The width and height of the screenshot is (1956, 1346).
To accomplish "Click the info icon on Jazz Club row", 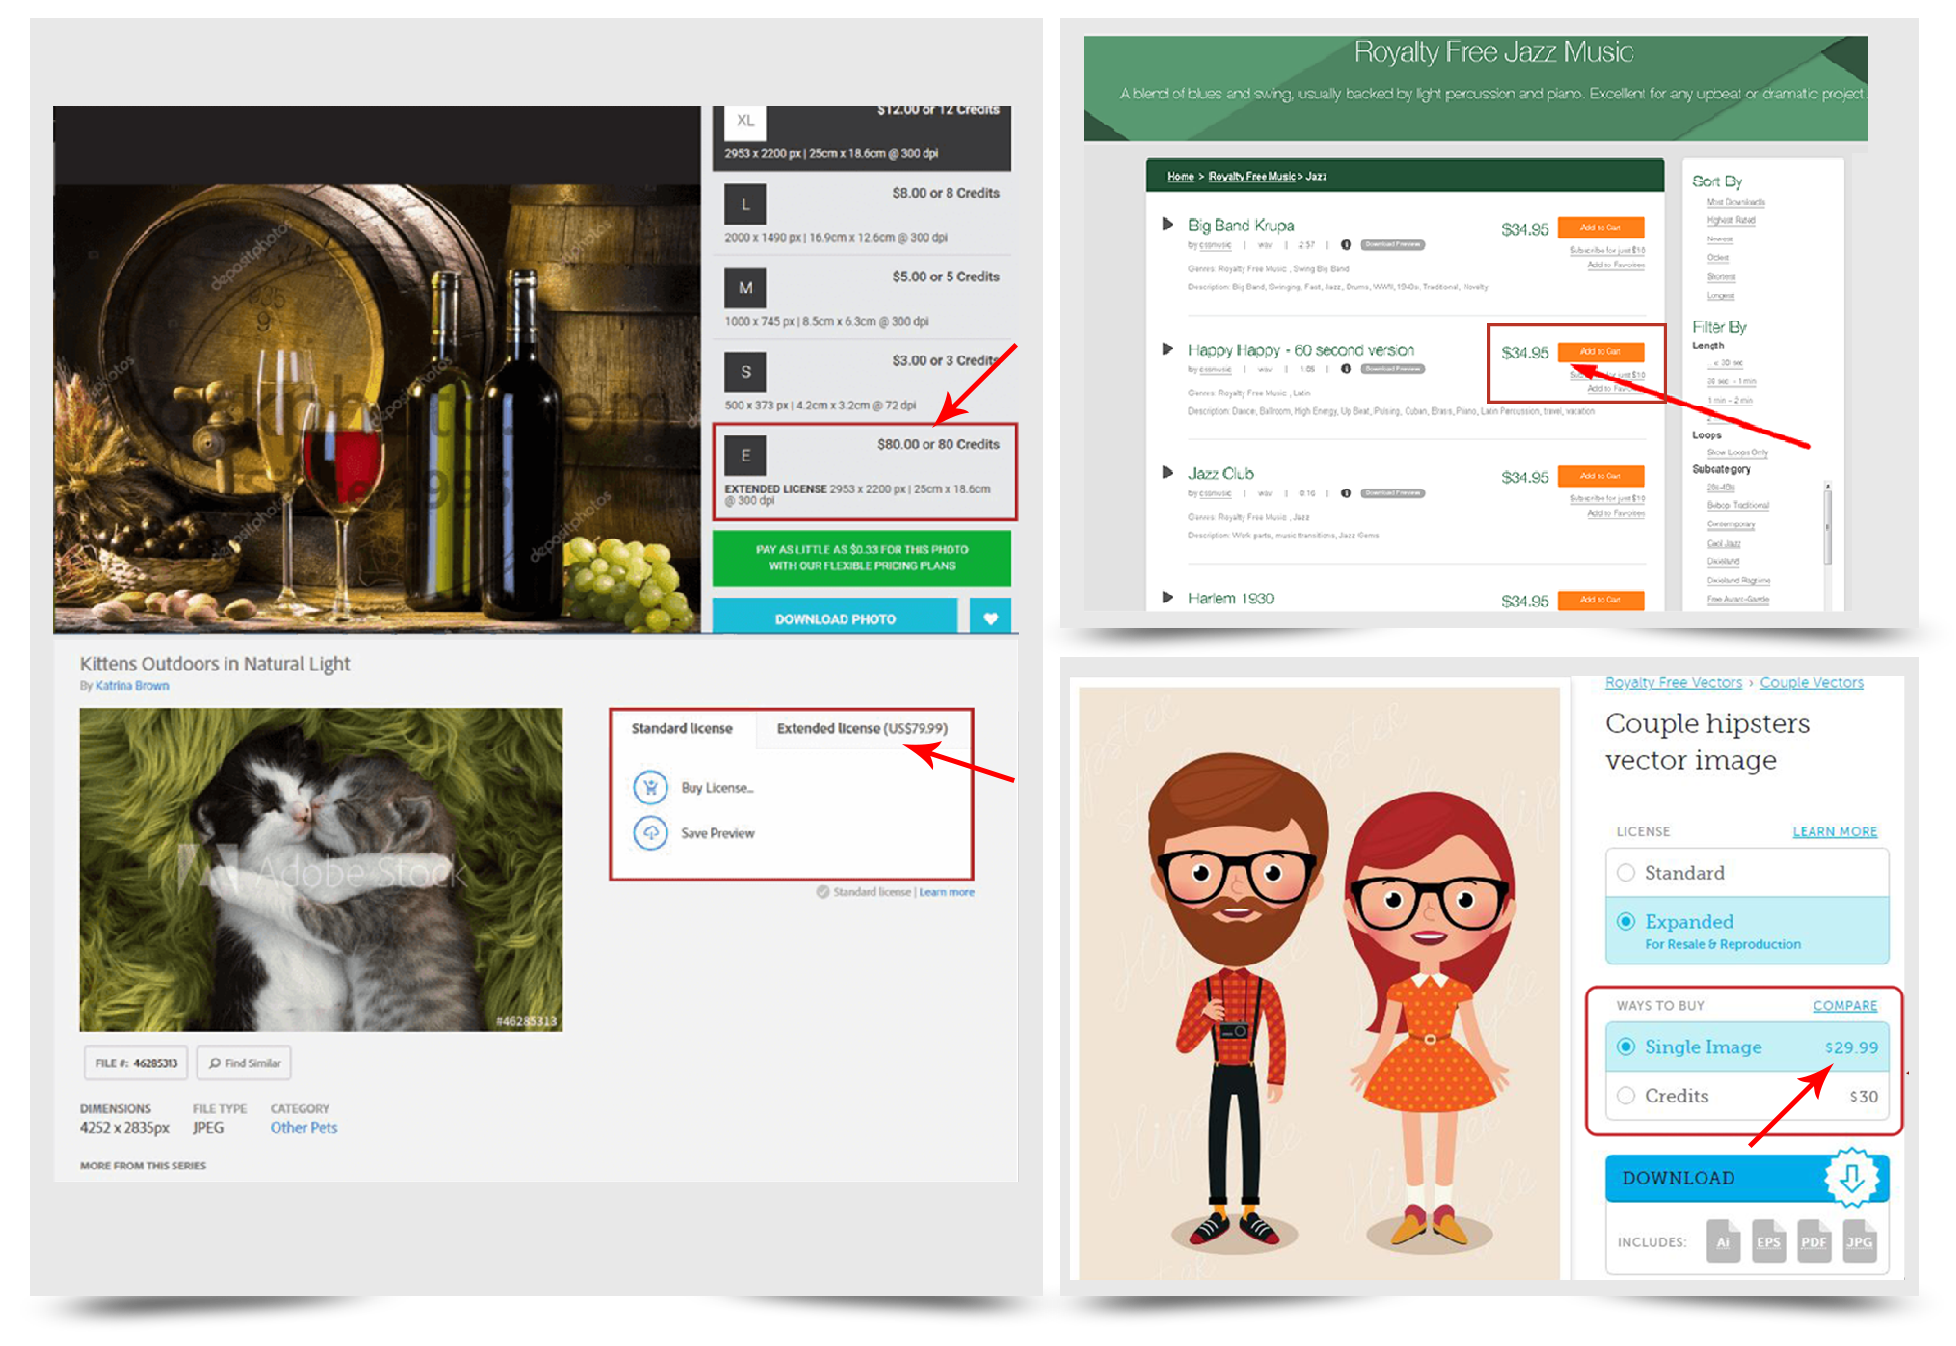I will pos(1346,493).
